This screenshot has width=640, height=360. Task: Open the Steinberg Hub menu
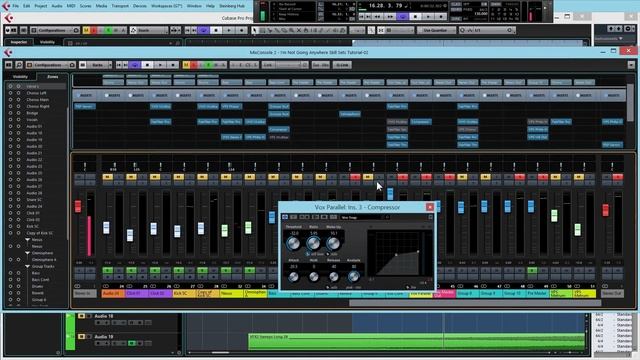pyautogui.click(x=232, y=6)
